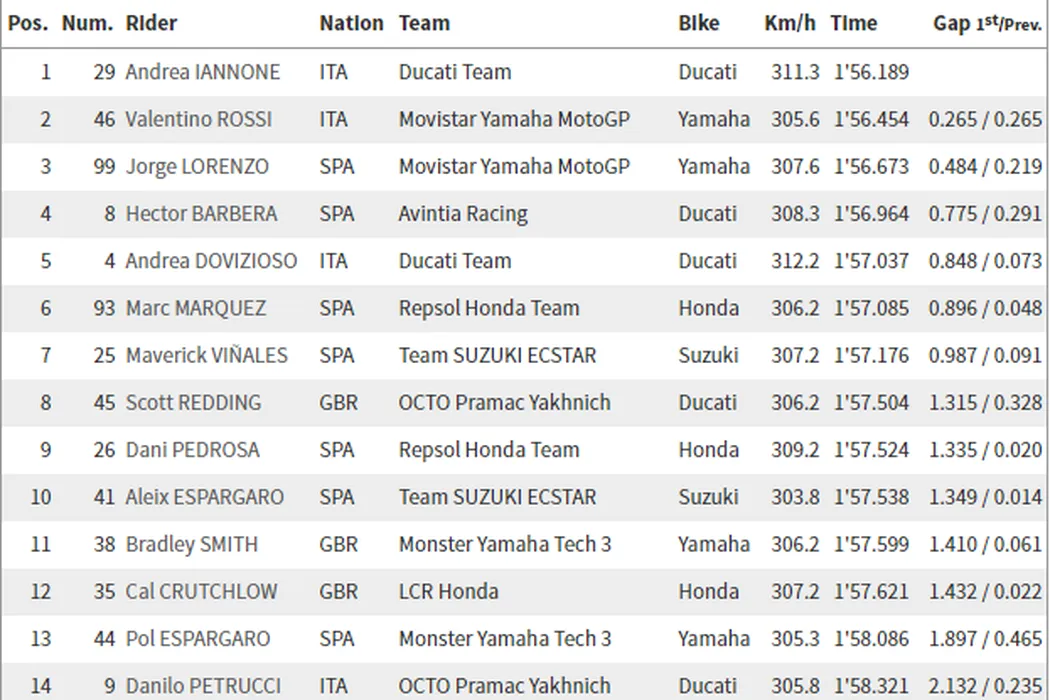The image size is (1050, 700).
Task: Click Cal CRUTCHLOW rider name
Action: click(201, 591)
